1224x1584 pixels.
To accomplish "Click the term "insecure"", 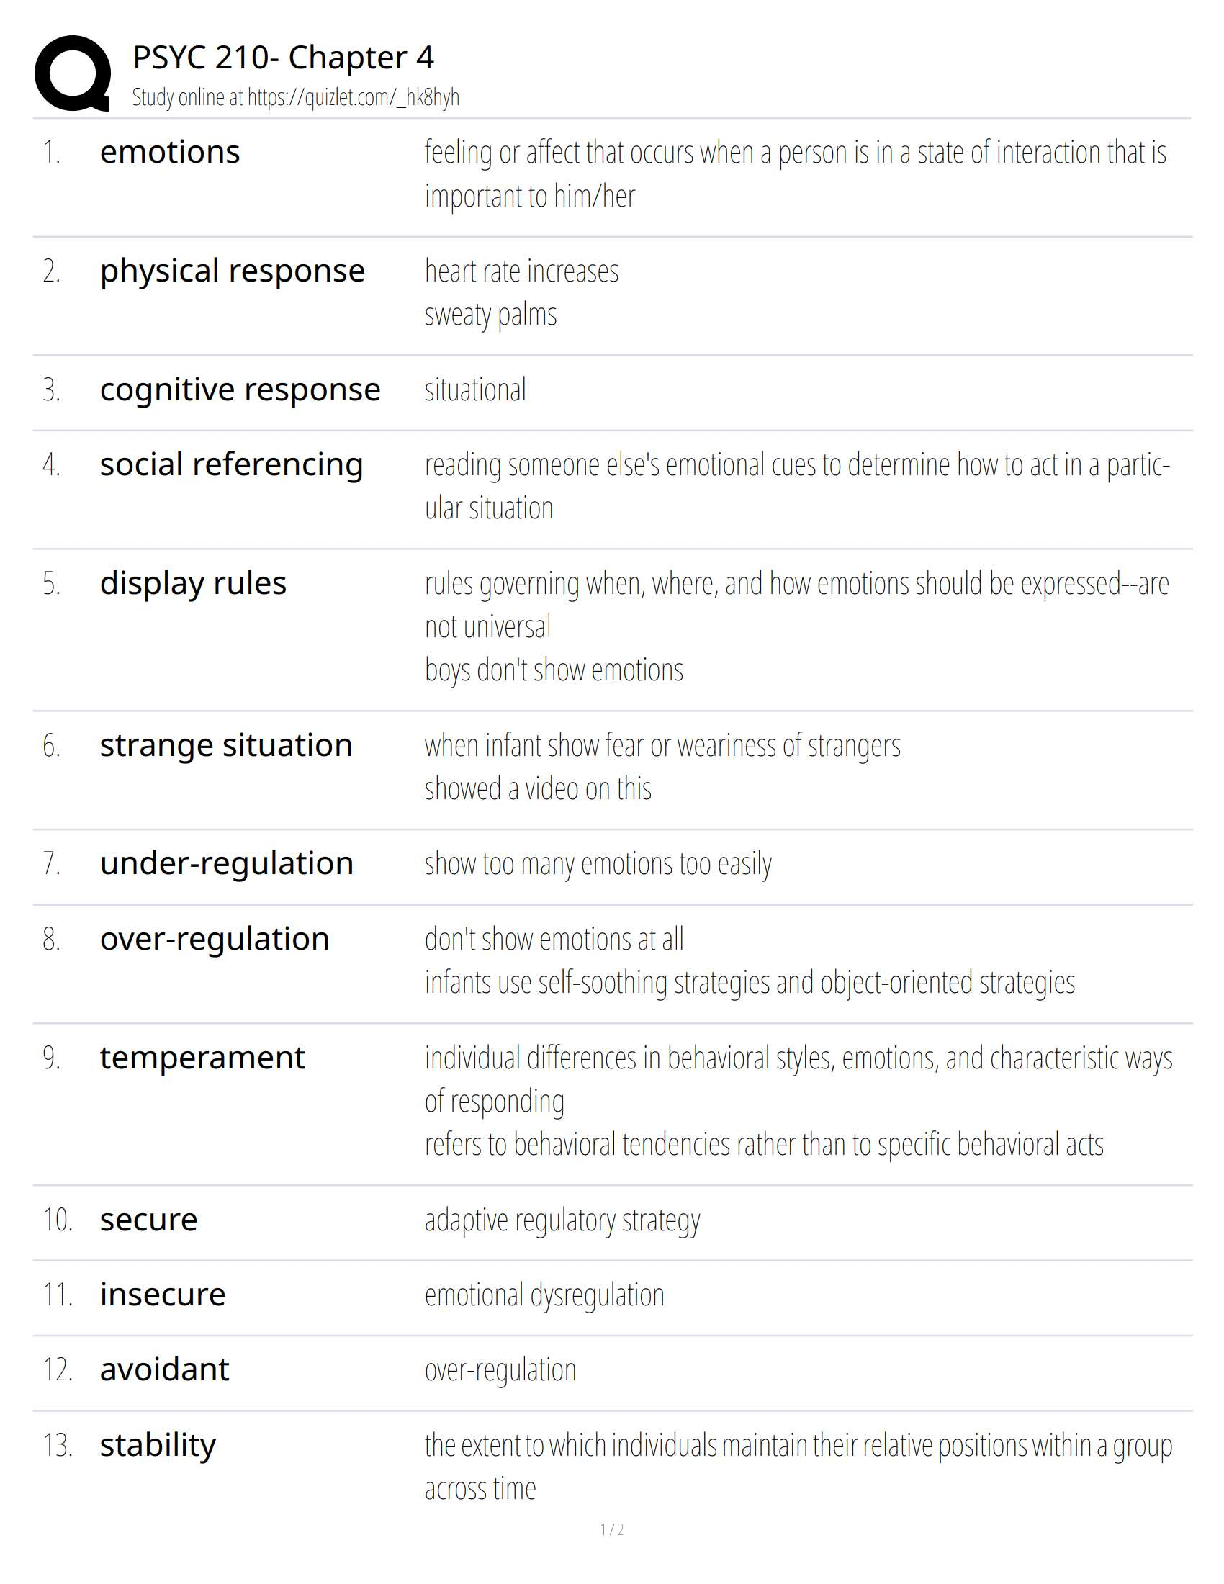I will [x=163, y=1294].
